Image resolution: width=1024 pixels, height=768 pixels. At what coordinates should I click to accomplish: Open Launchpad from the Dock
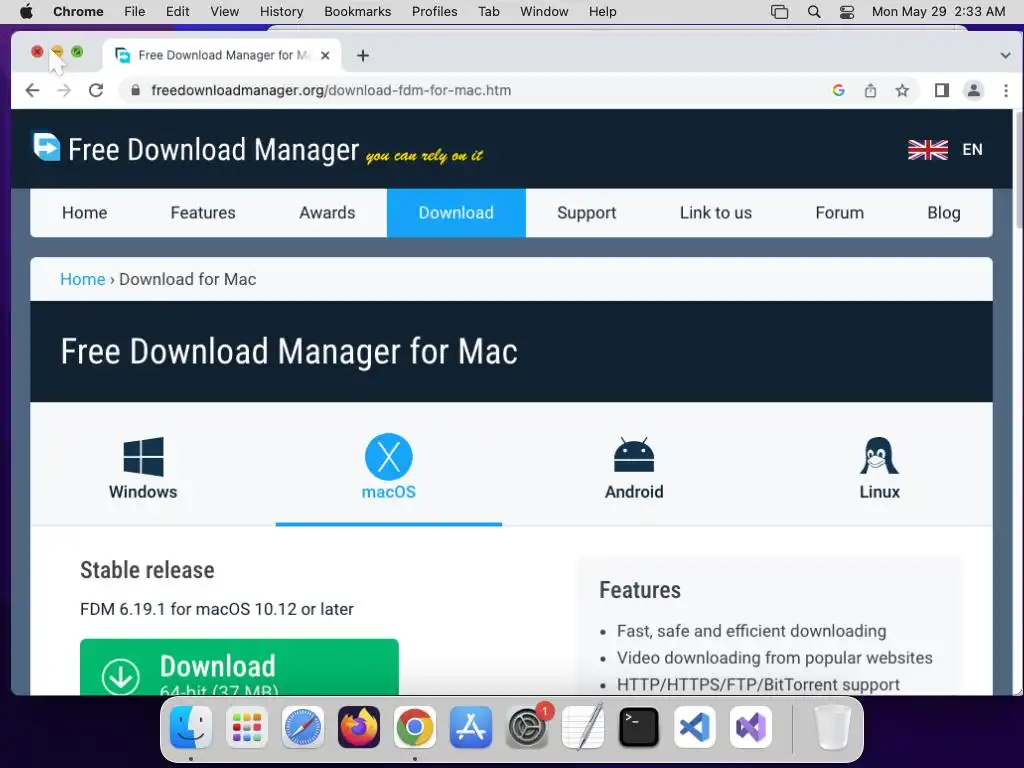[247, 727]
